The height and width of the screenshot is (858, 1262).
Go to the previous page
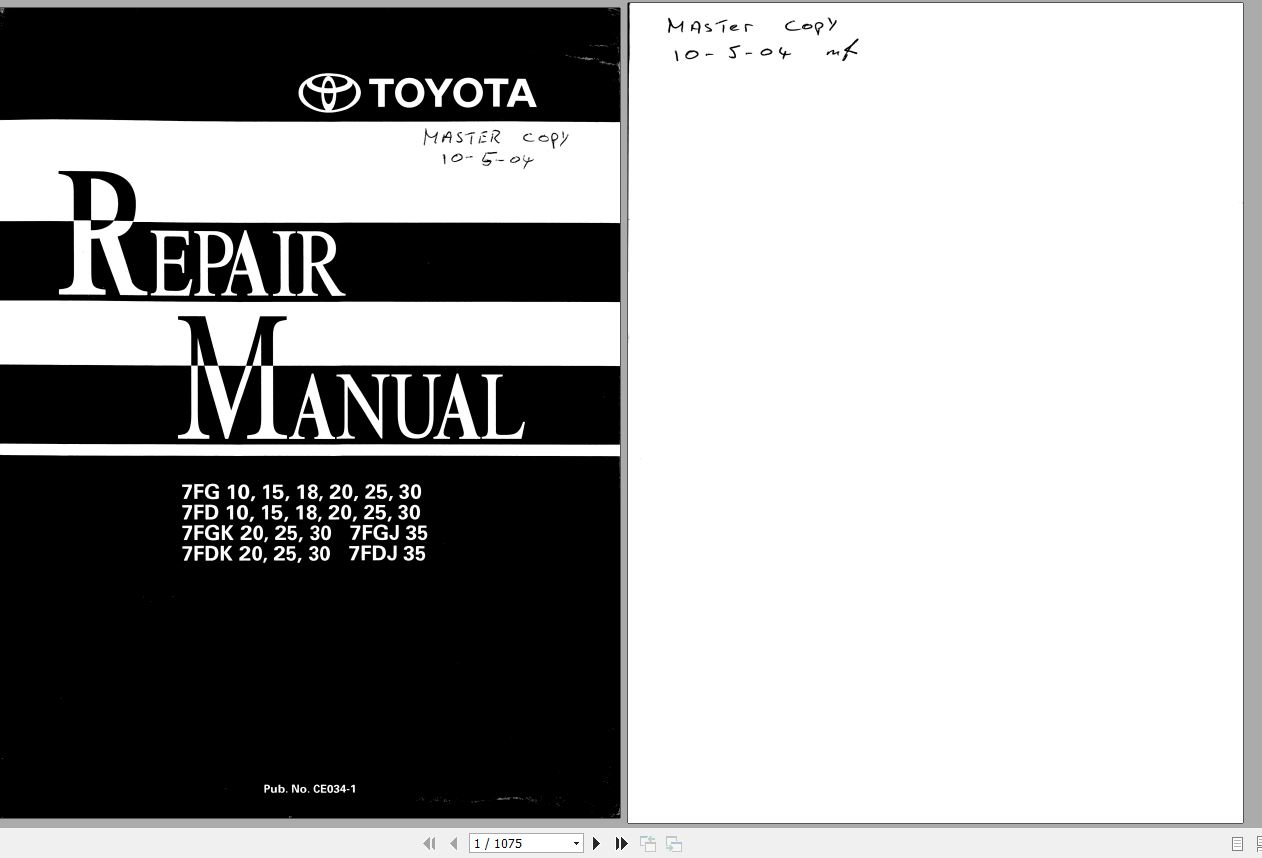tap(453, 844)
